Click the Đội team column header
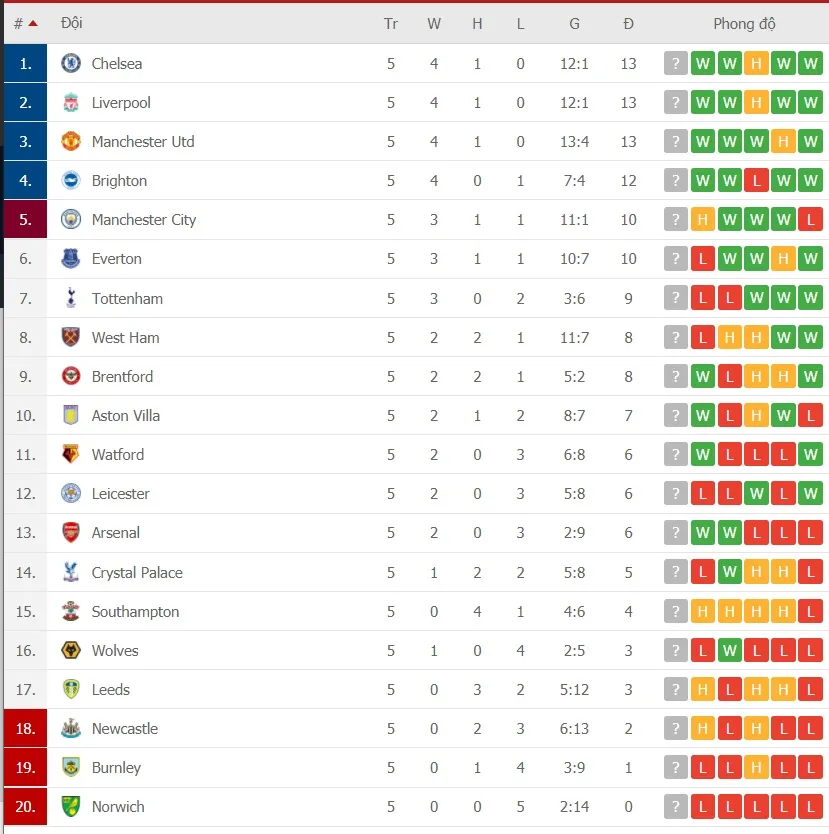 pyautogui.click(x=72, y=23)
